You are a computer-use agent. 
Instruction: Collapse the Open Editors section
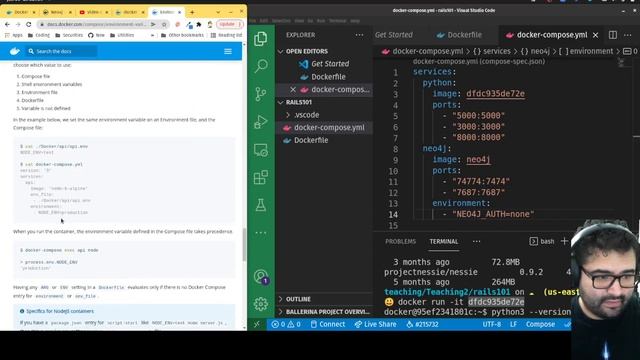[280, 51]
